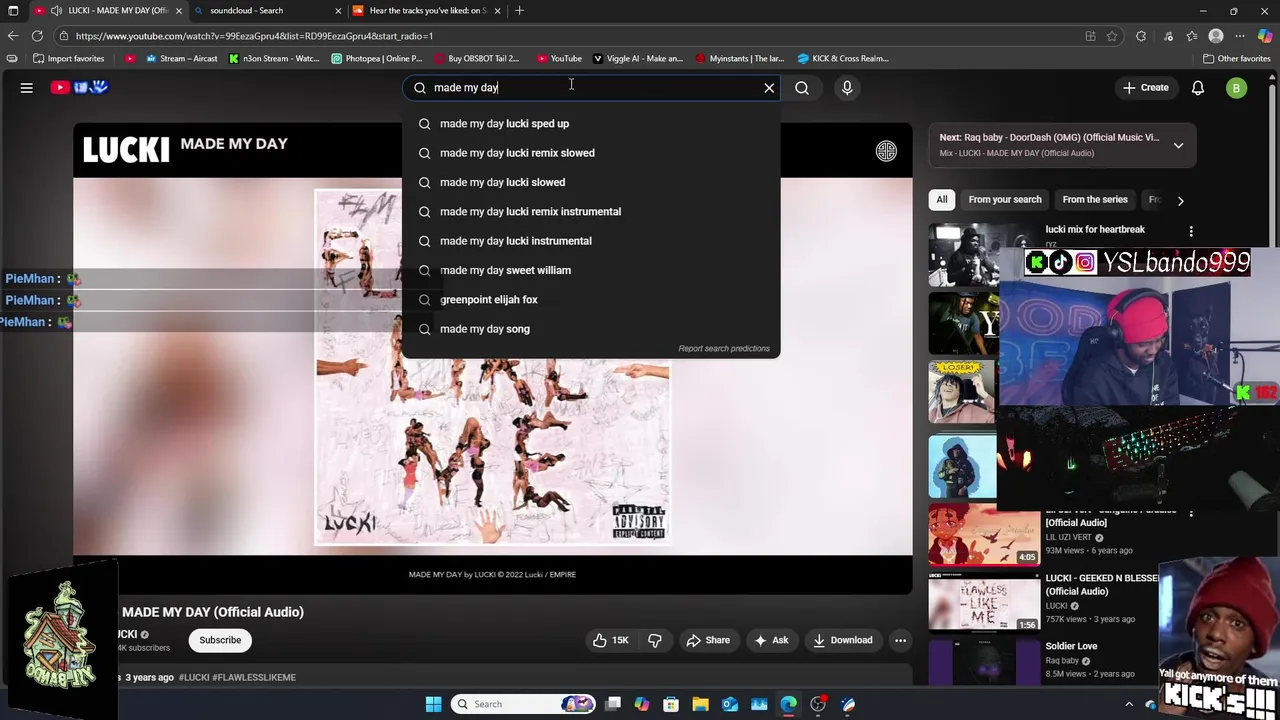This screenshot has width=1280, height=720.
Task: Click the Create button
Action: point(1145,88)
